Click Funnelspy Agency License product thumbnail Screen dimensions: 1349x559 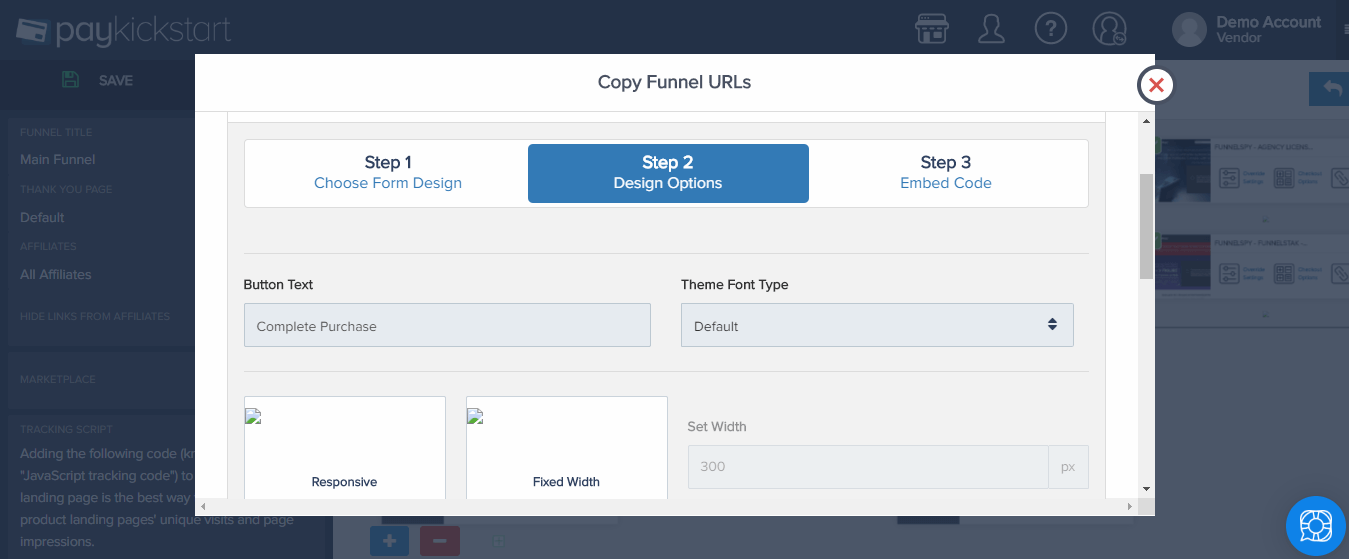pos(1182,168)
